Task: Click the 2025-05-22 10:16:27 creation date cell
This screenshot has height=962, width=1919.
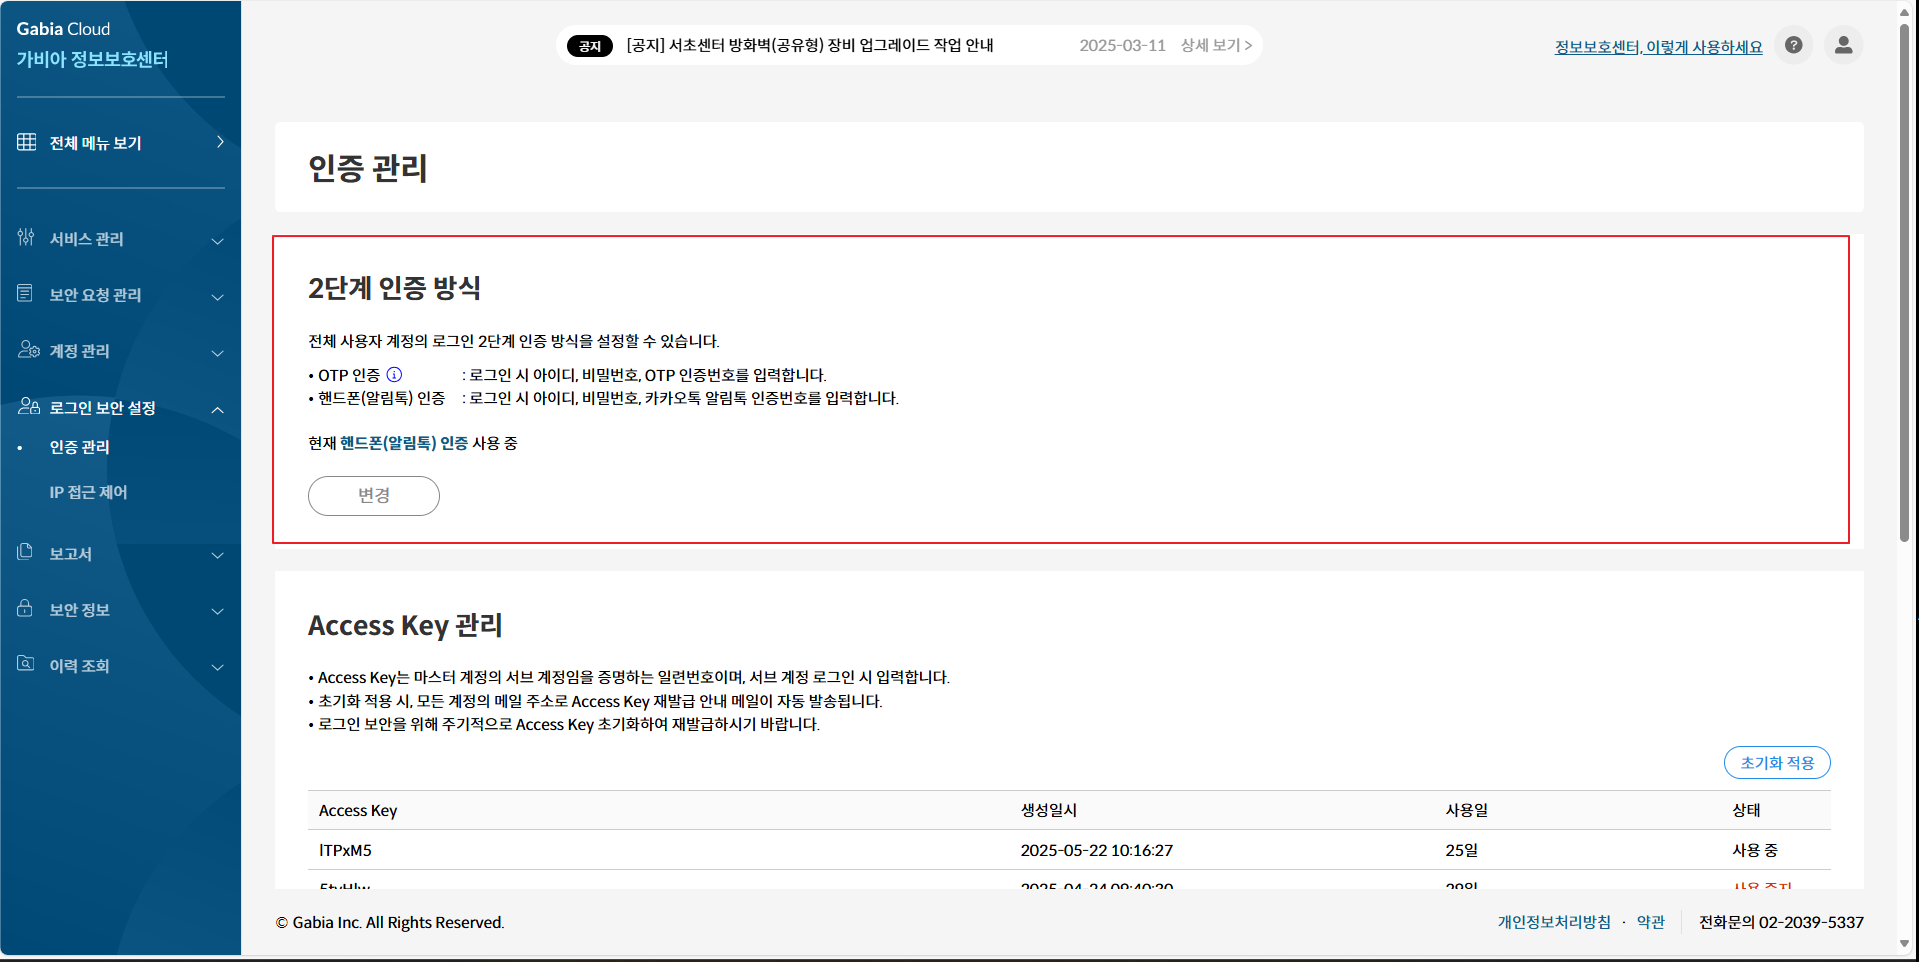Action: (x=1096, y=850)
